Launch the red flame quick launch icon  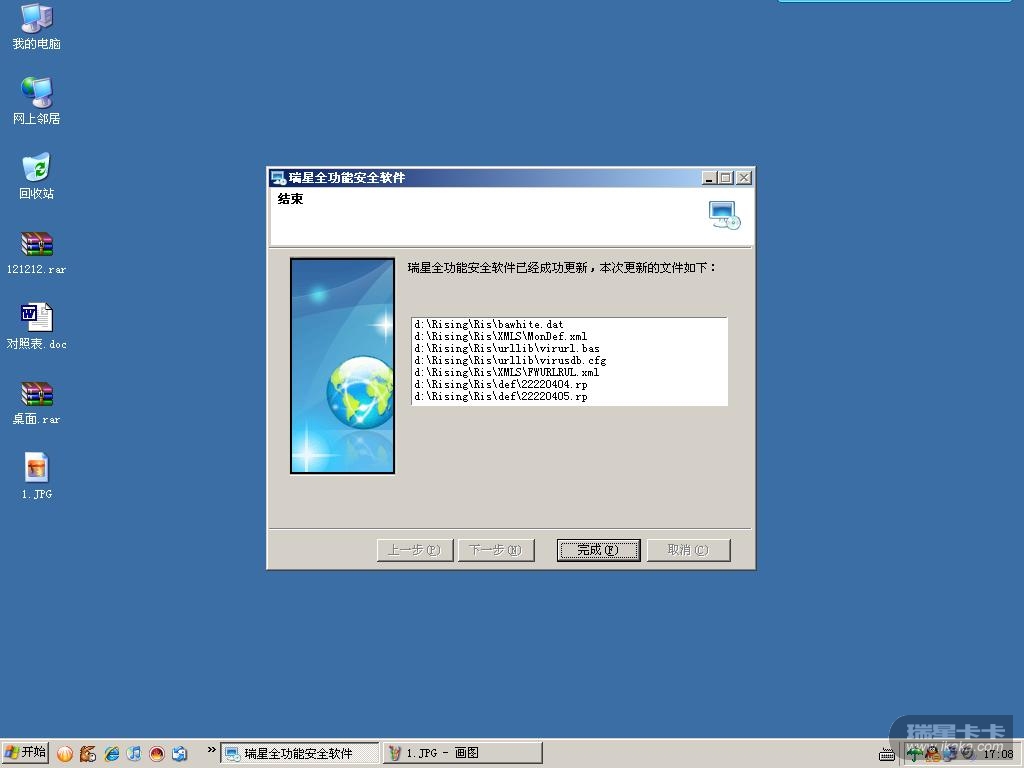coord(157,754)
